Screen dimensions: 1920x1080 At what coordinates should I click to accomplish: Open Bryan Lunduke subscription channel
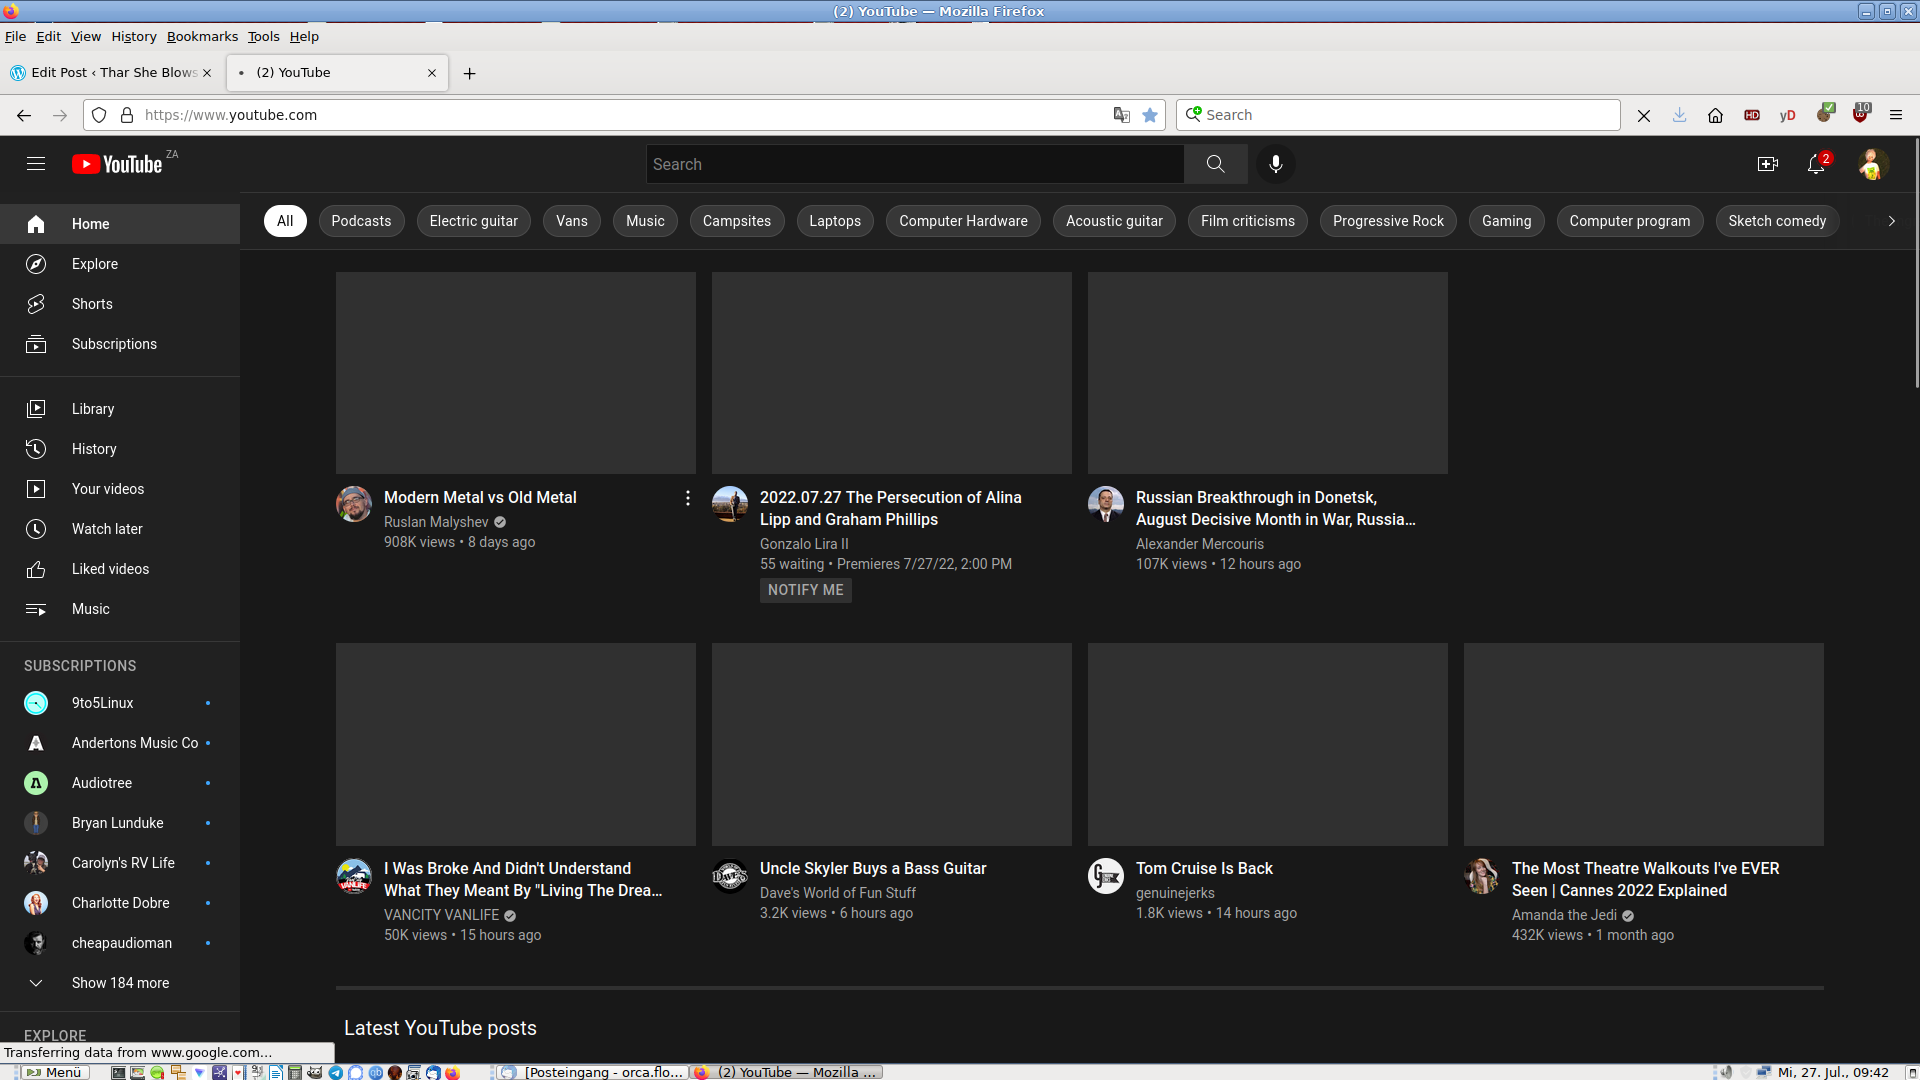click(120, 823)
